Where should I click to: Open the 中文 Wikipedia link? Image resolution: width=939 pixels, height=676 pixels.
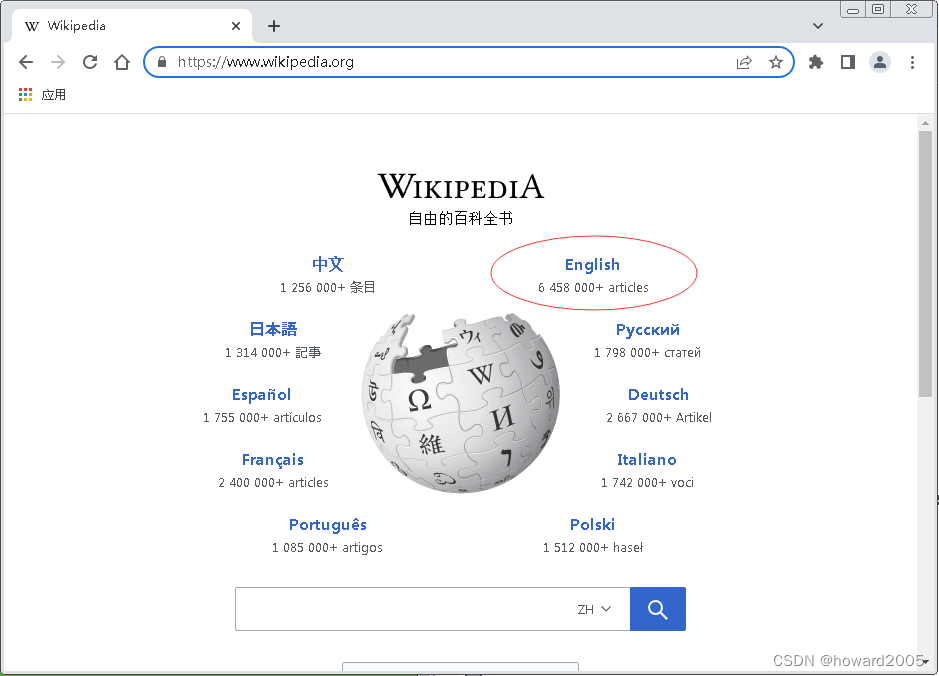[328, 264]
